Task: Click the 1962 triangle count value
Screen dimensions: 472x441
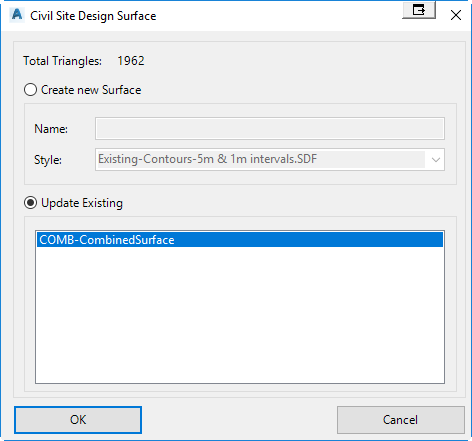Action: pyautogui.click(x=131, y=61)
